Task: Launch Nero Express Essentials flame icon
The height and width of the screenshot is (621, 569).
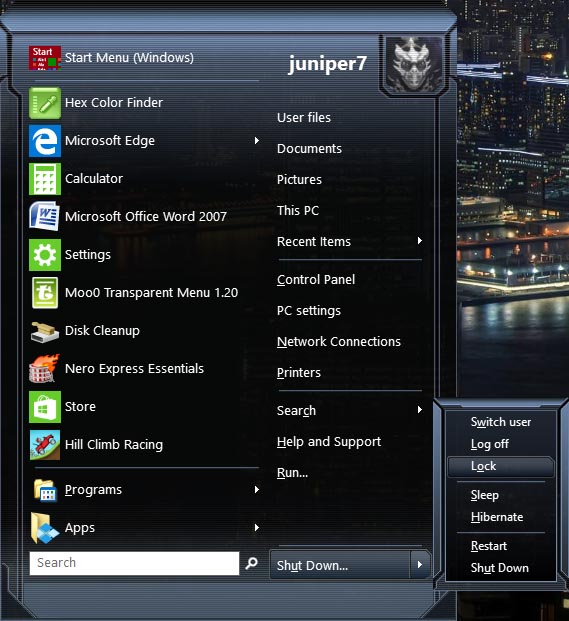Action: coord(45,369)
